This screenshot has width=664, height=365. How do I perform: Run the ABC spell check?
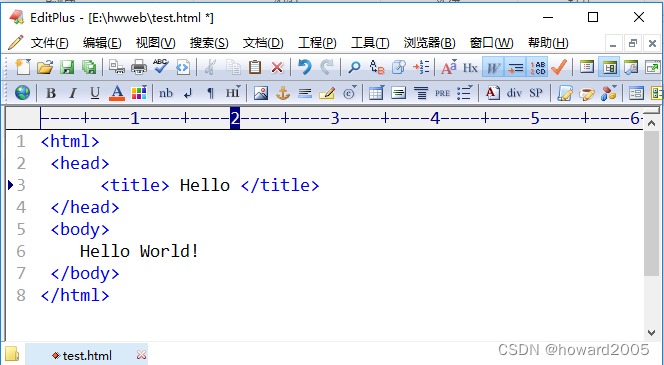coord(161,67)
